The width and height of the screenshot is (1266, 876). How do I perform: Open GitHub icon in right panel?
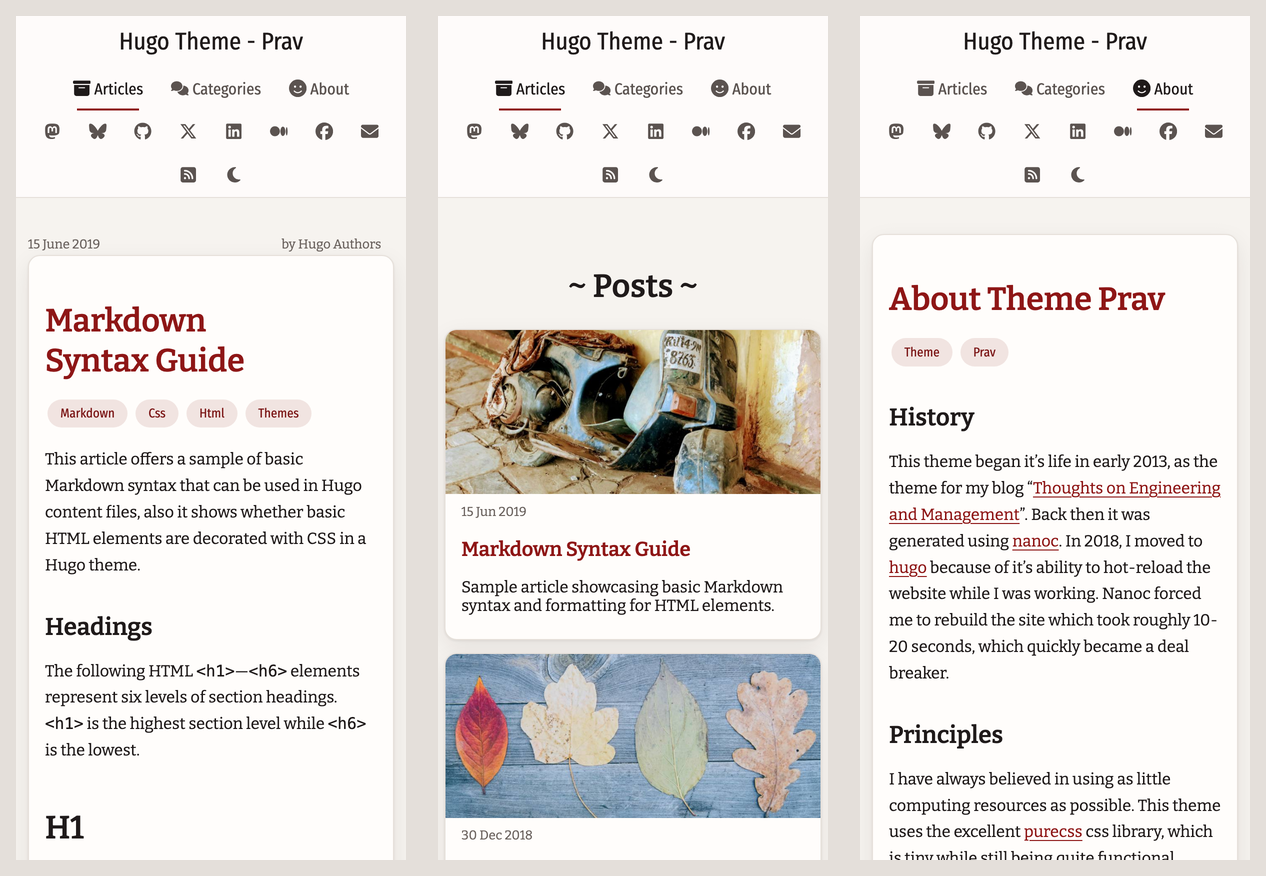click(987, 131)
